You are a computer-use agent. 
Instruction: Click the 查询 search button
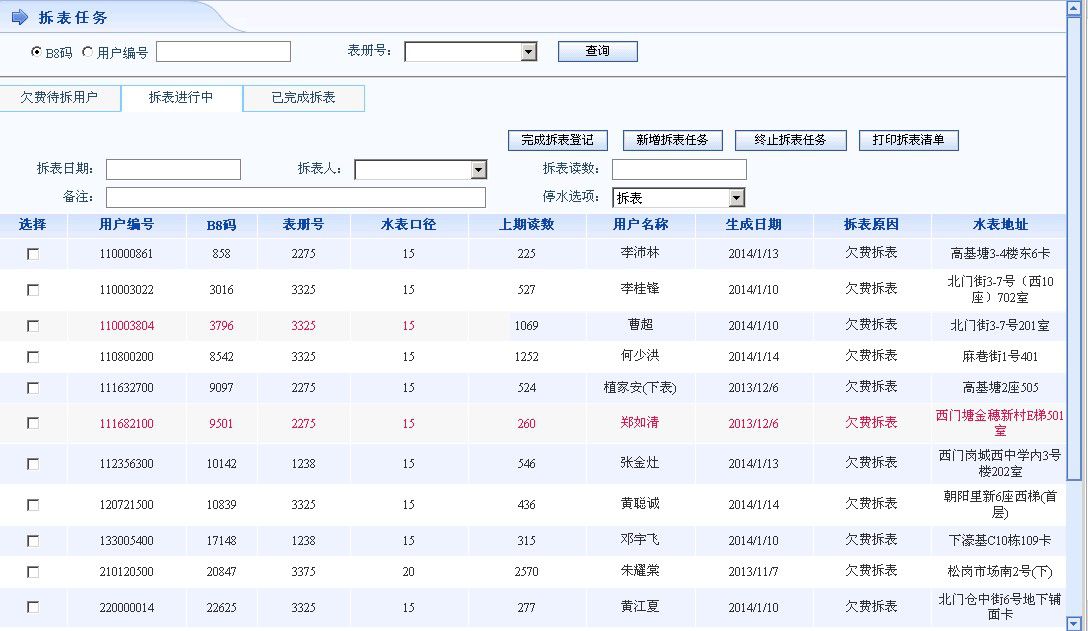coord(597,51)
